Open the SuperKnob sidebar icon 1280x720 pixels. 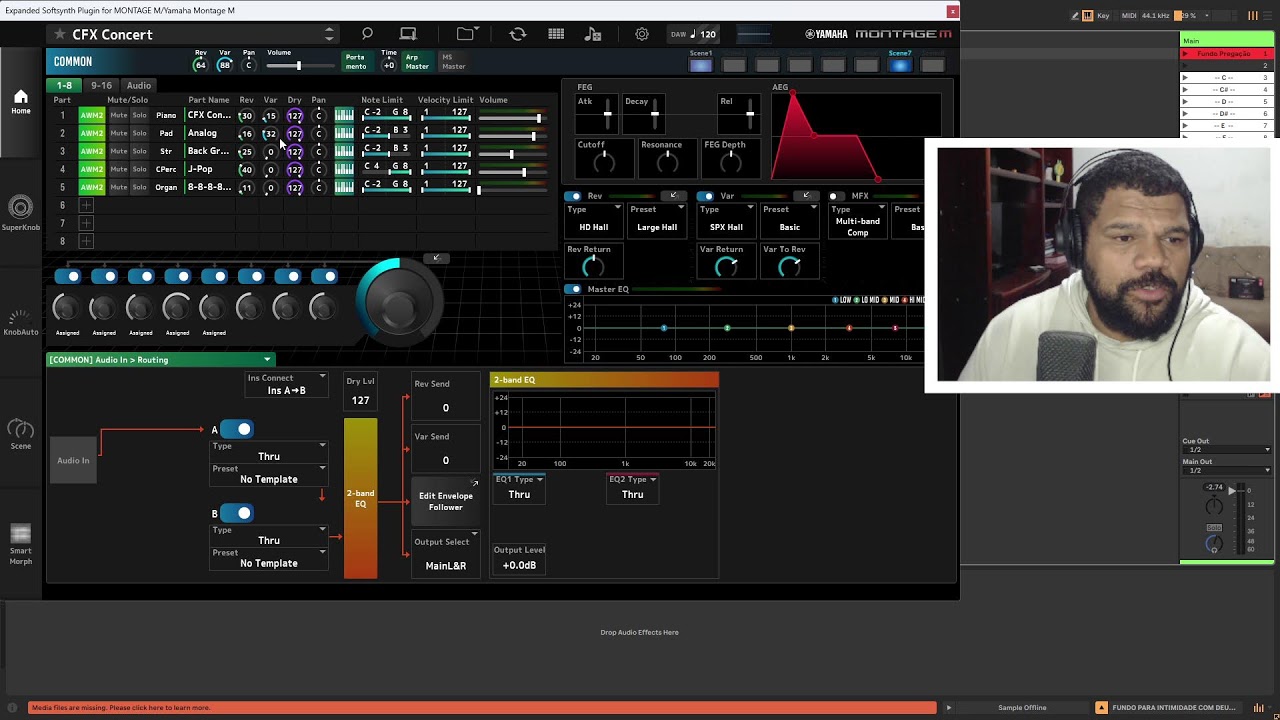(20, 213)
